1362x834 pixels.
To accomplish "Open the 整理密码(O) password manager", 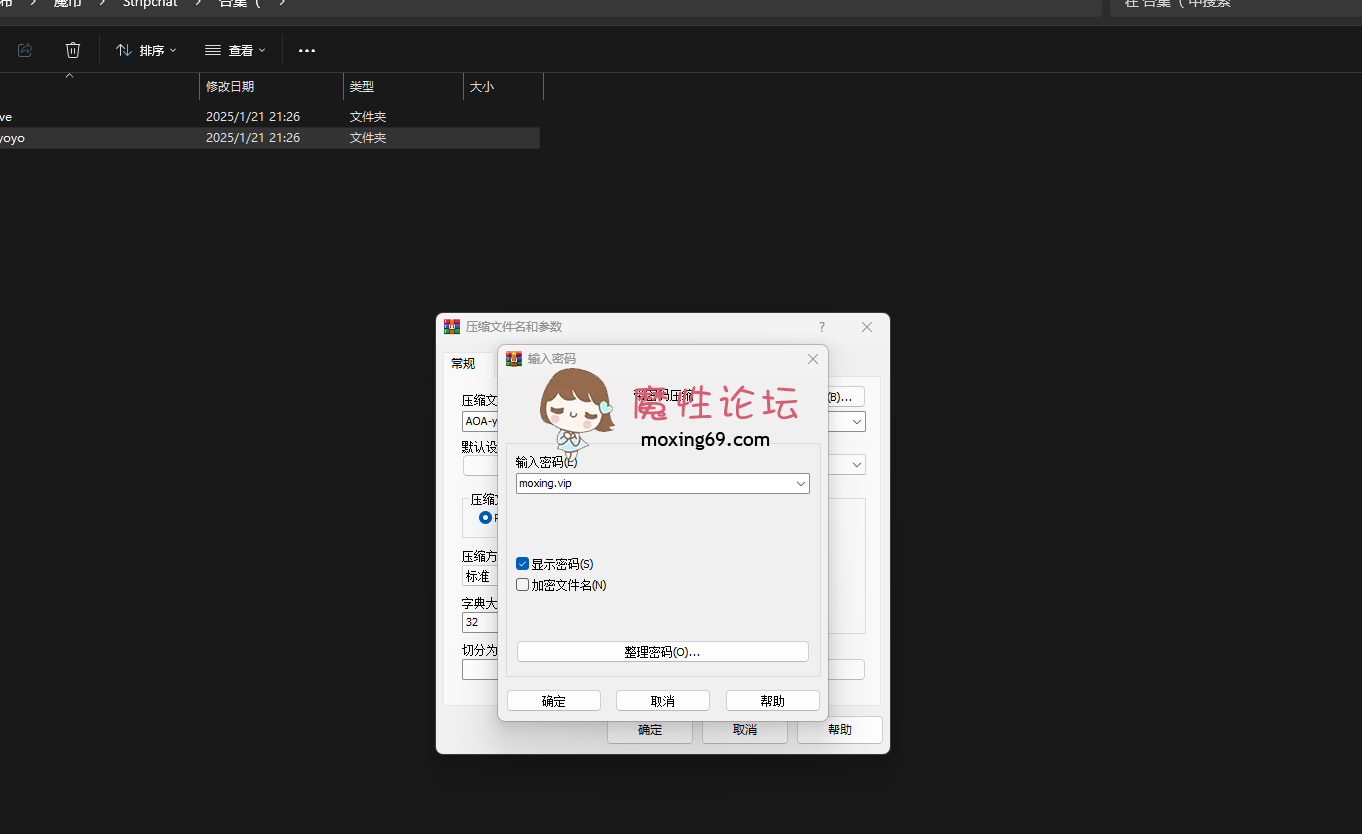I will click(x=662, y=651).
